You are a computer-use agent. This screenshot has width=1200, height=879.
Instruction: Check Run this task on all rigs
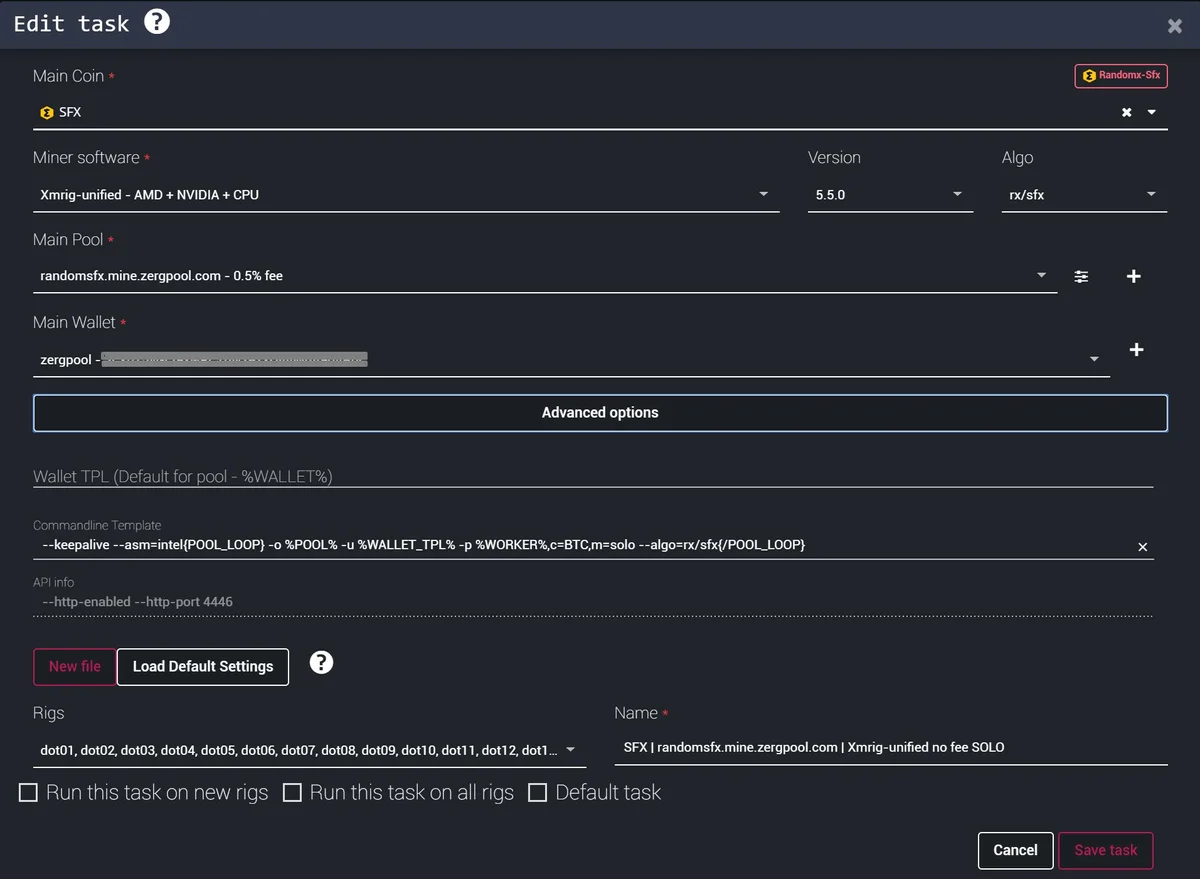292,793
